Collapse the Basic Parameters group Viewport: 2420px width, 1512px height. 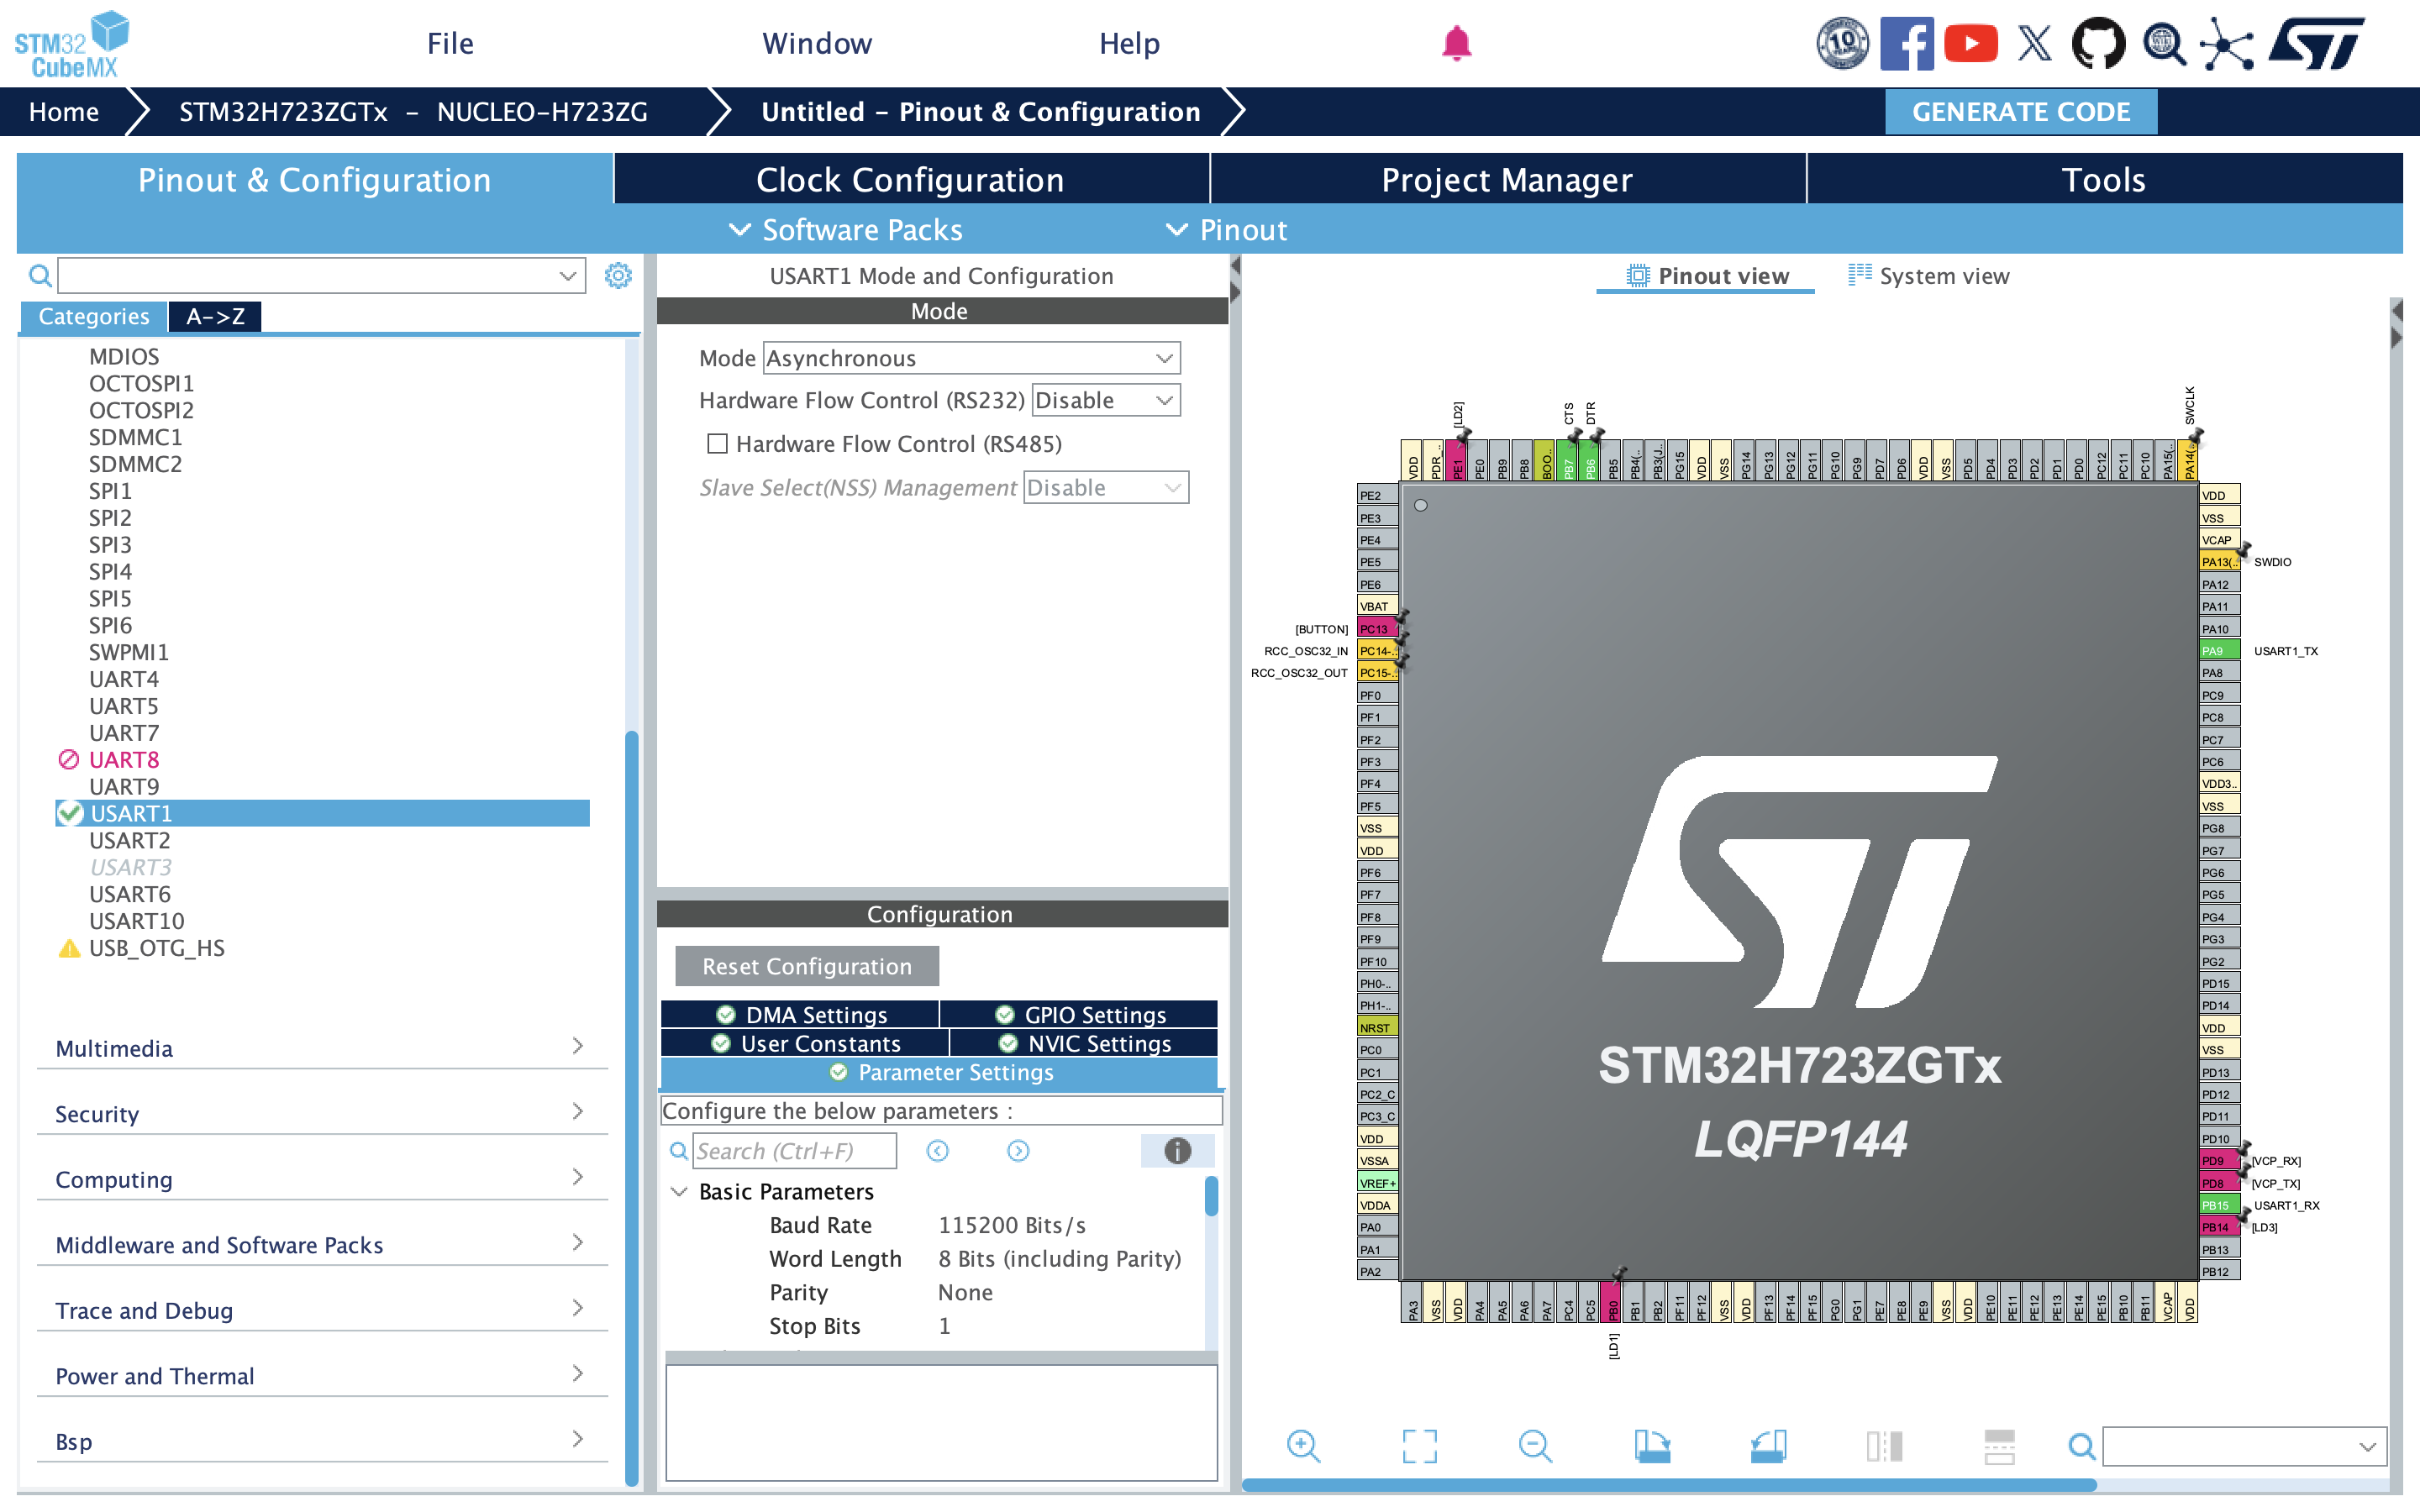[679, 1192]
